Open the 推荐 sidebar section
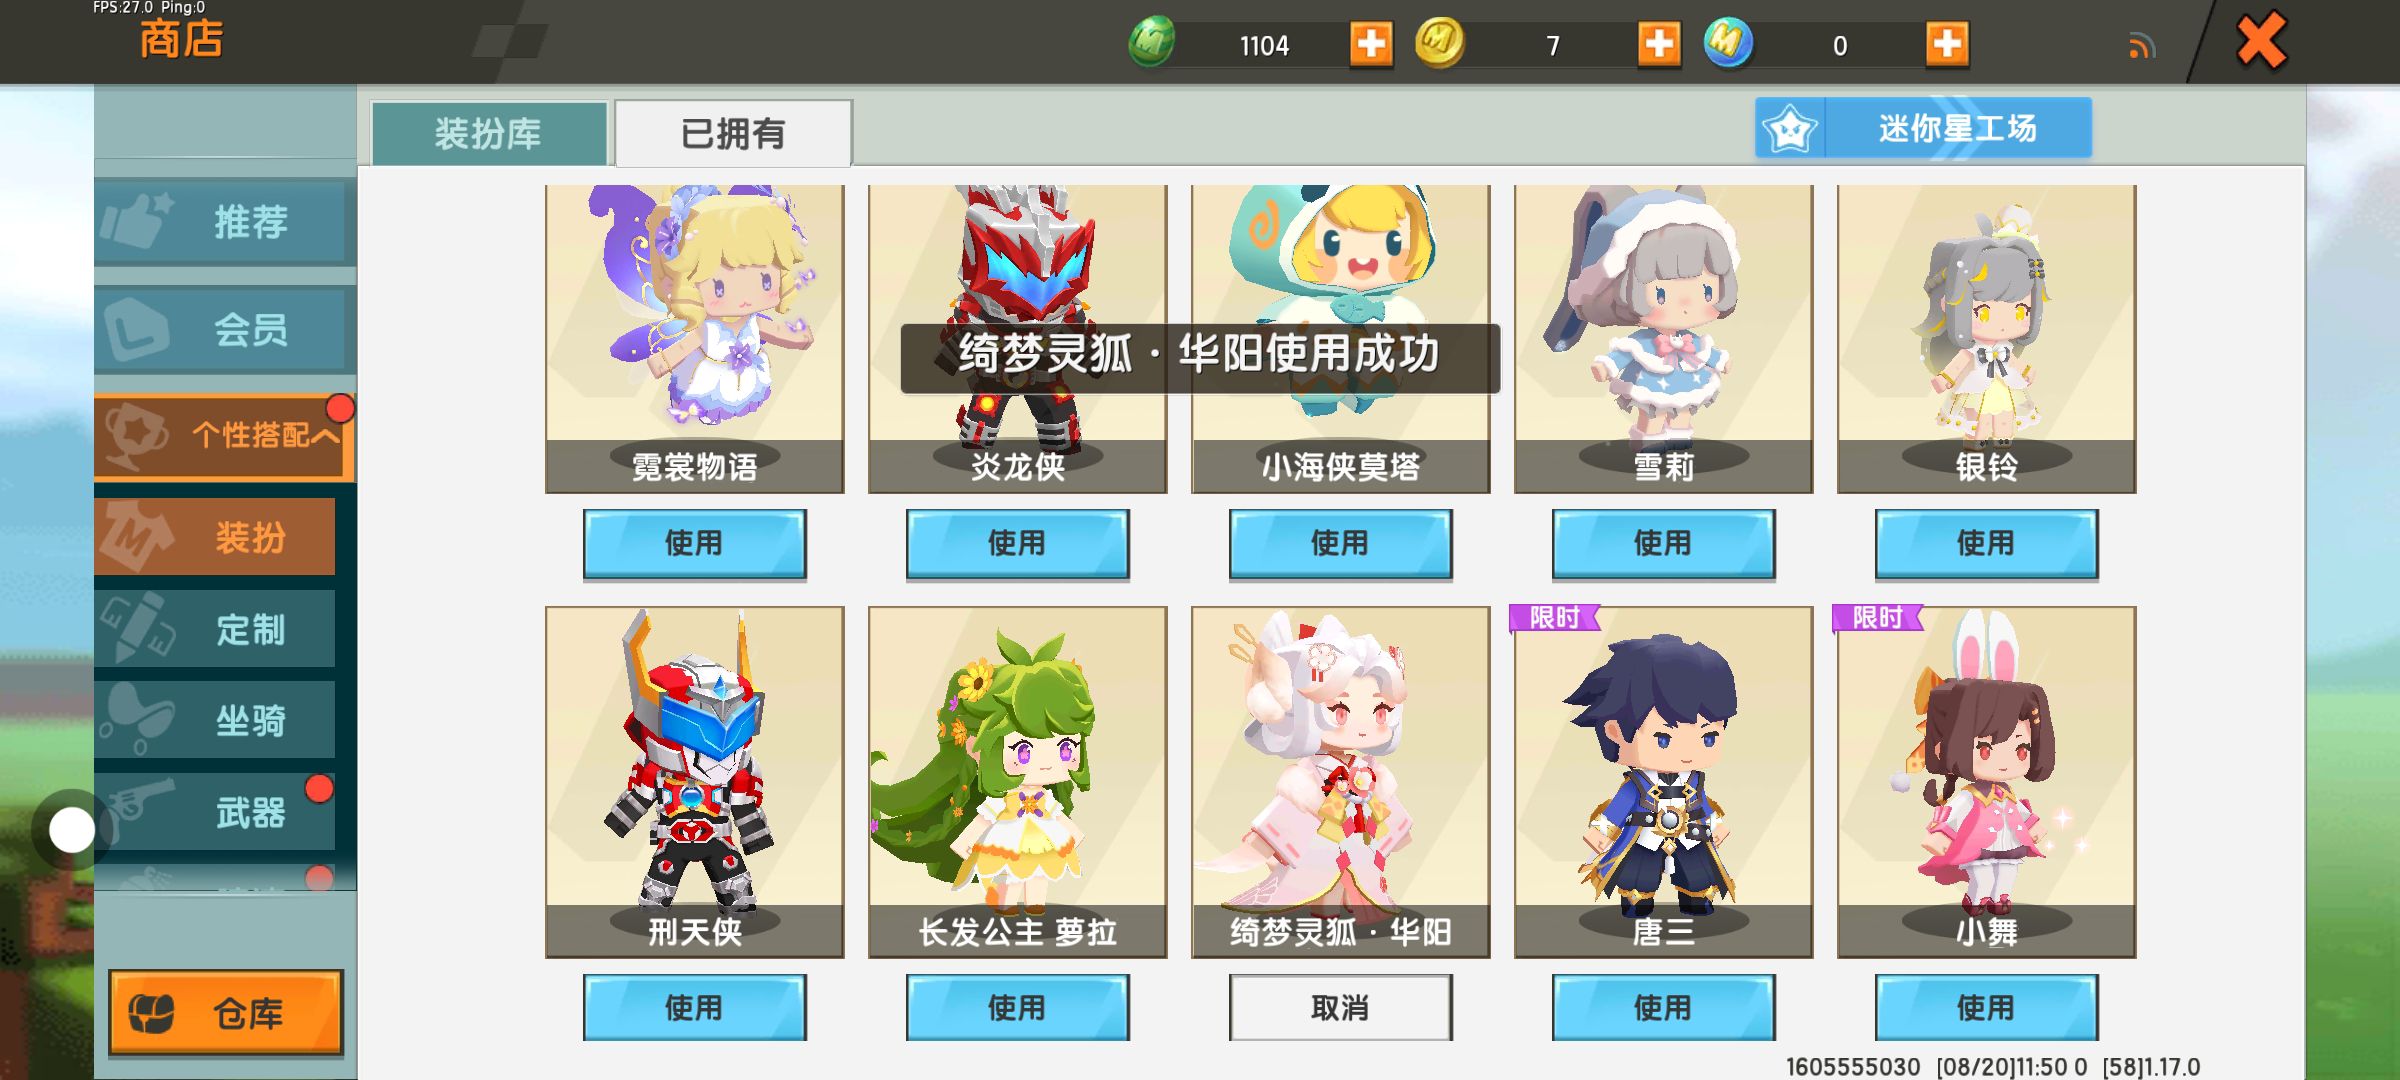Viewport: 2400px width, 1080px height. click(225, 221)
